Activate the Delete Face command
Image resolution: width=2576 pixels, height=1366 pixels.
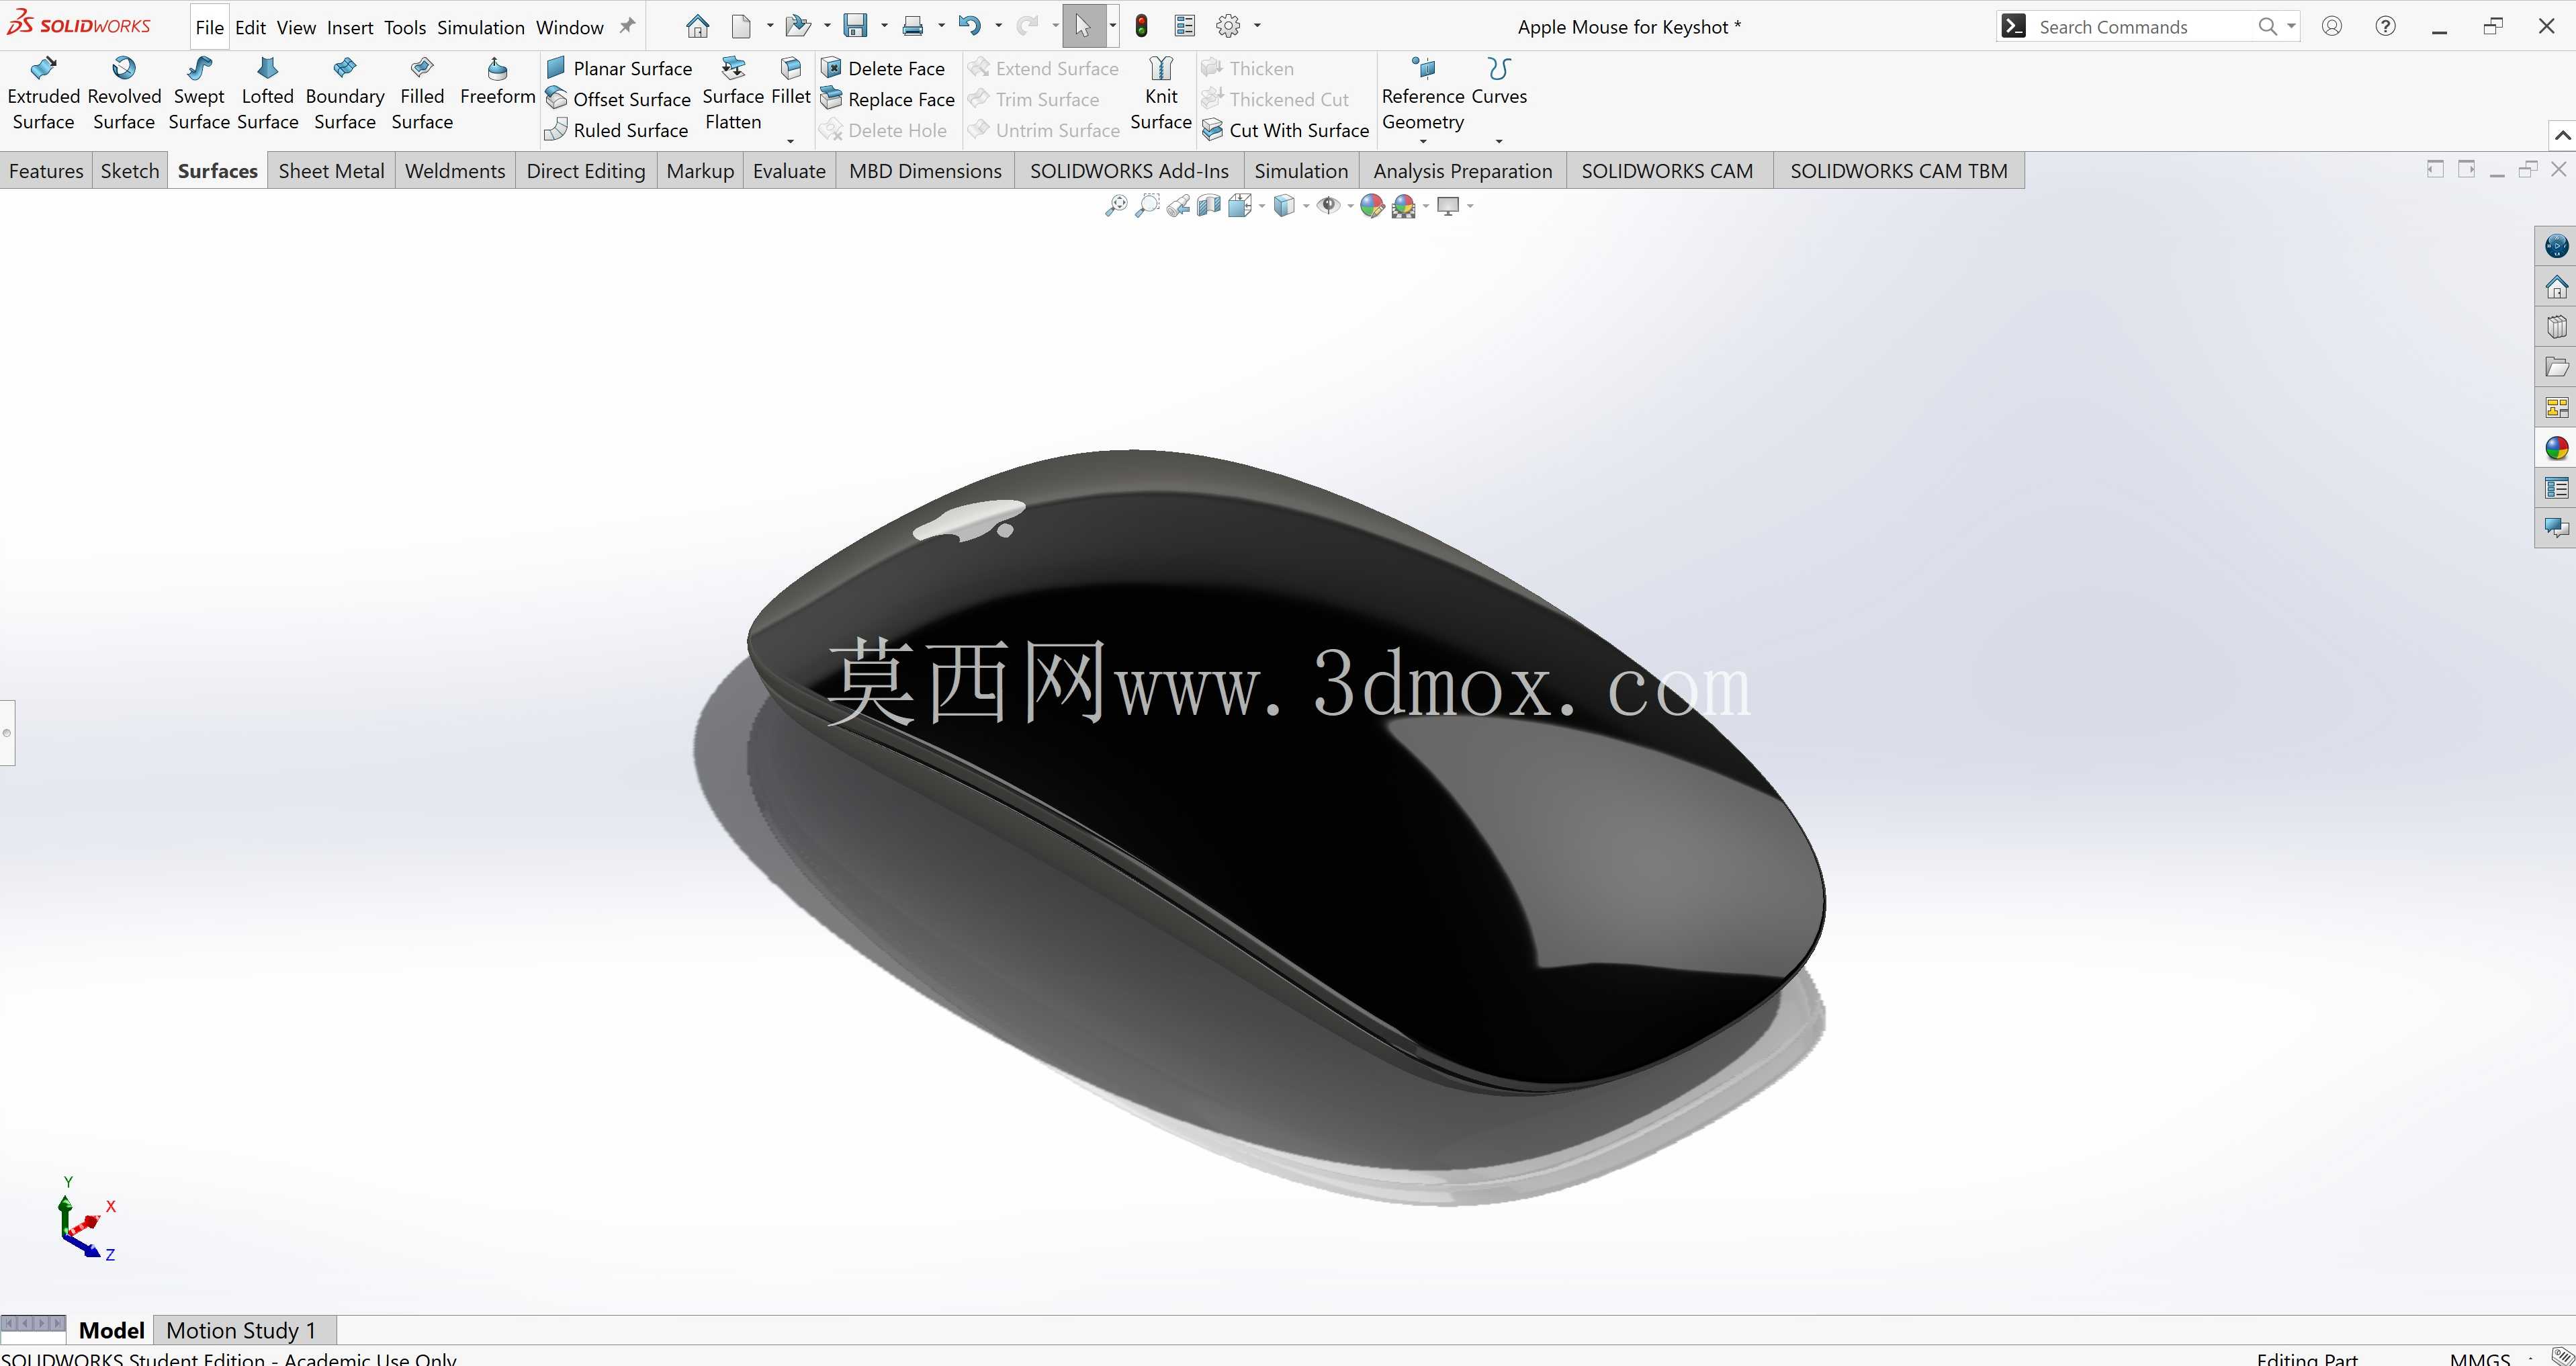click(883, 68)
